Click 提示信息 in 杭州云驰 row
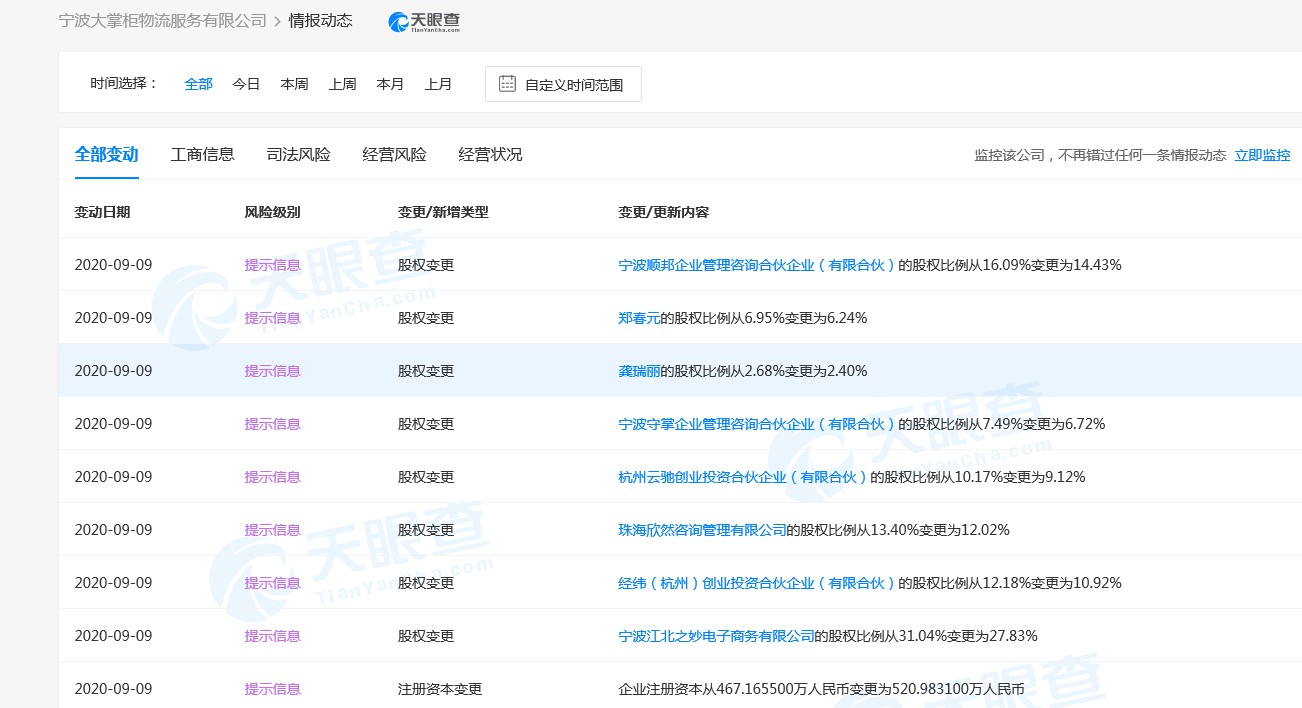1302x708 pixels. (x=272, y=477)
